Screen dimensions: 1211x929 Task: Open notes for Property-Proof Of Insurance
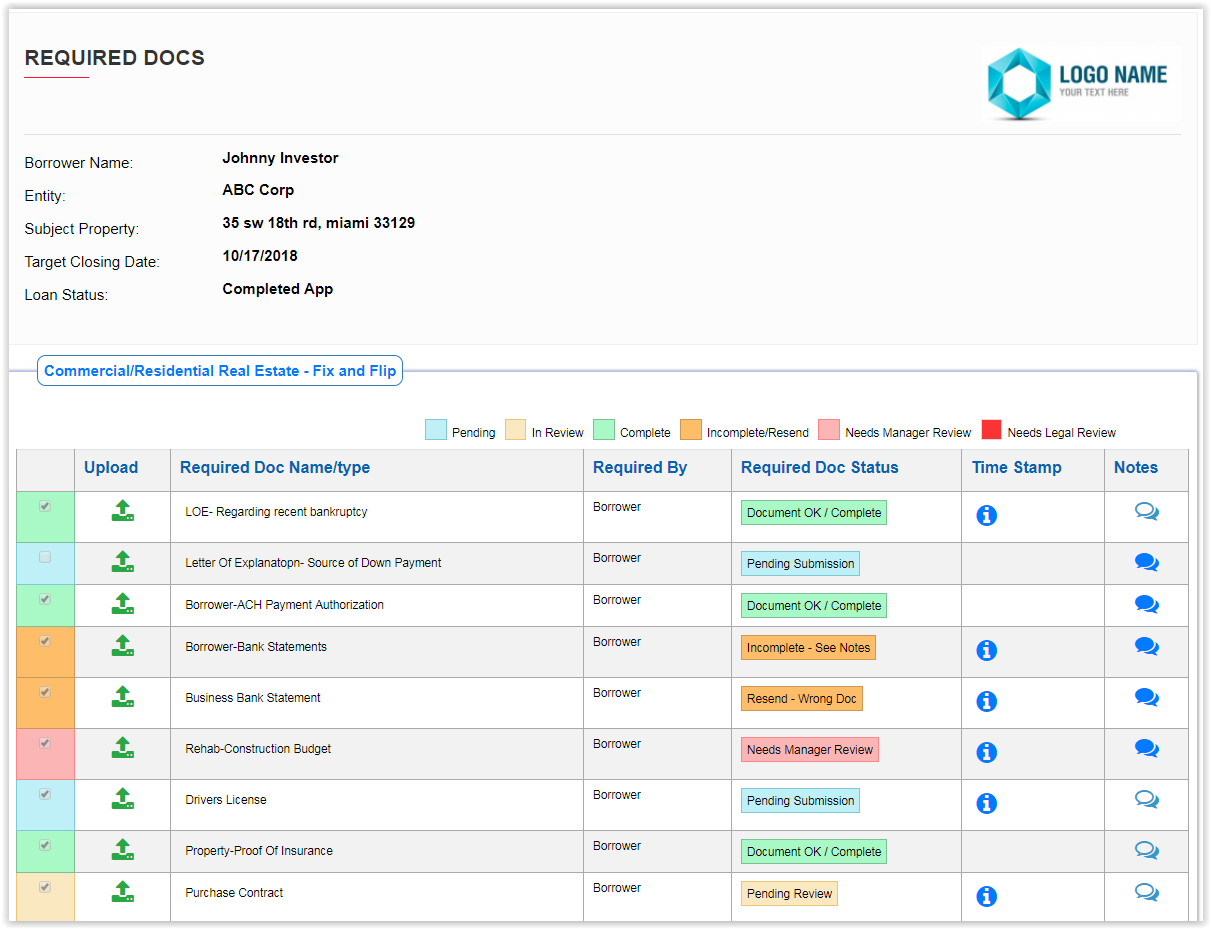click(1147, 850)
